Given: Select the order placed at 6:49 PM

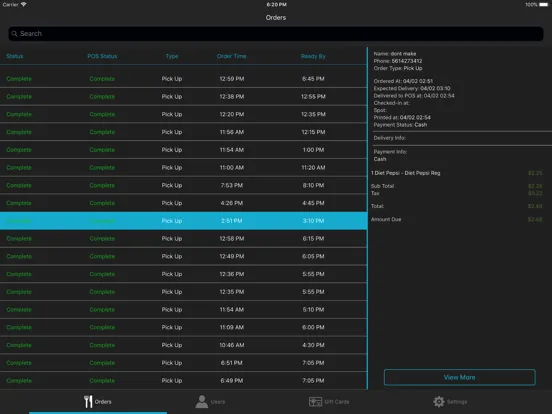Looking at the screenshot, I should coord(183,381).
